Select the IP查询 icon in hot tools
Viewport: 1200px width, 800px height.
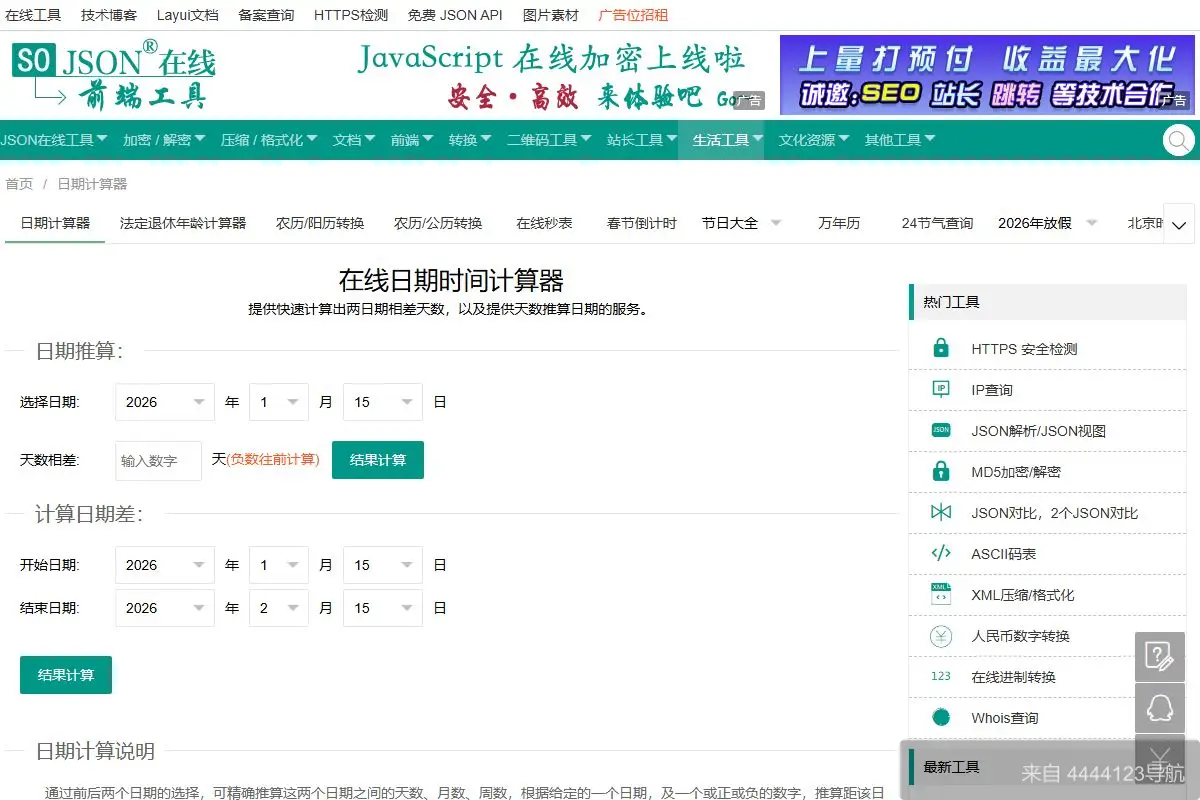(940, 389)
